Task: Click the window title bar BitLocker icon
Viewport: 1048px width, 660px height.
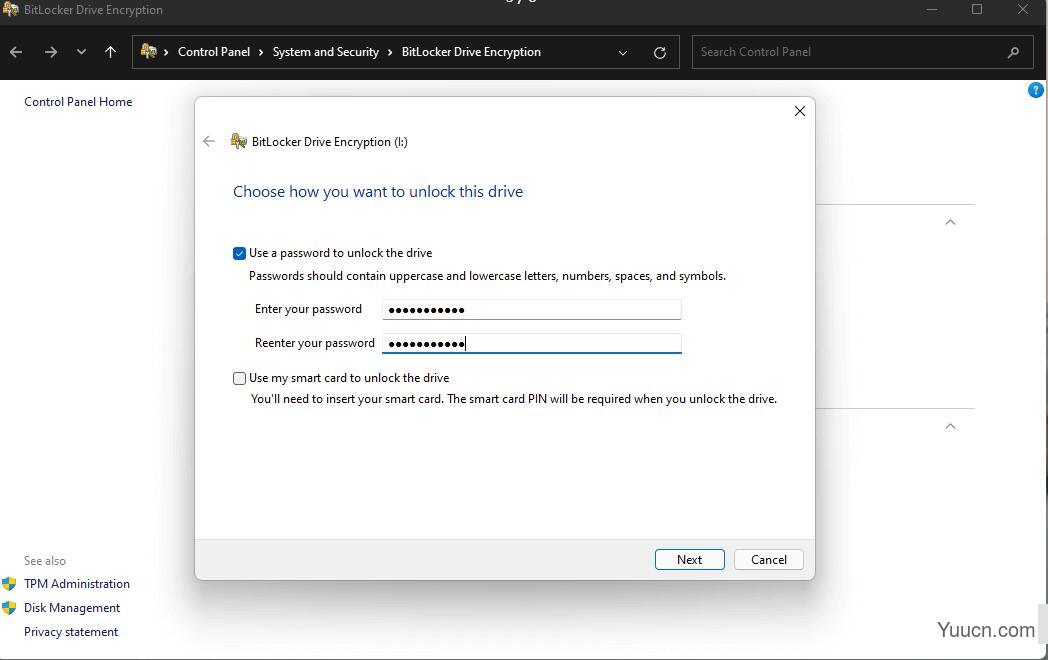Action: click(10, 9)
